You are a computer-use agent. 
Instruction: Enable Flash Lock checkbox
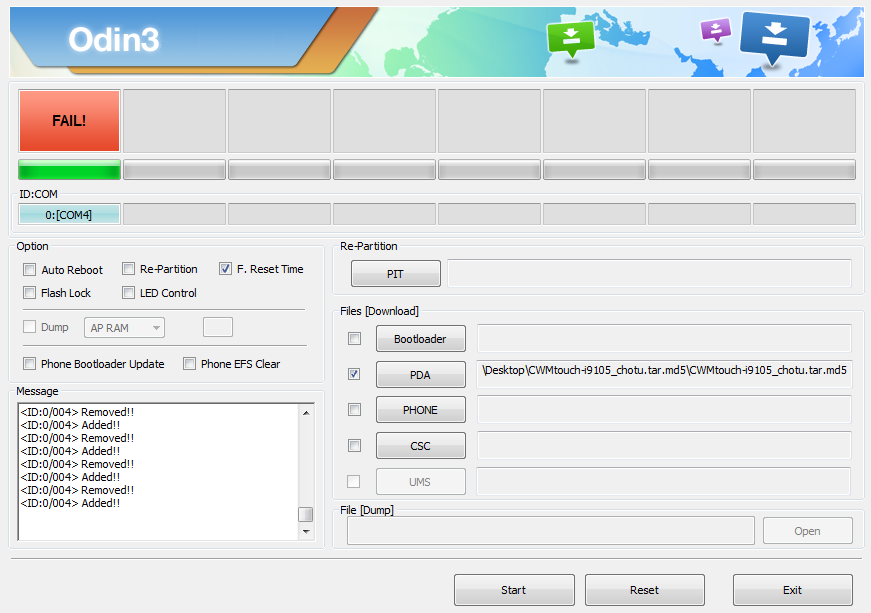[29, 293]
